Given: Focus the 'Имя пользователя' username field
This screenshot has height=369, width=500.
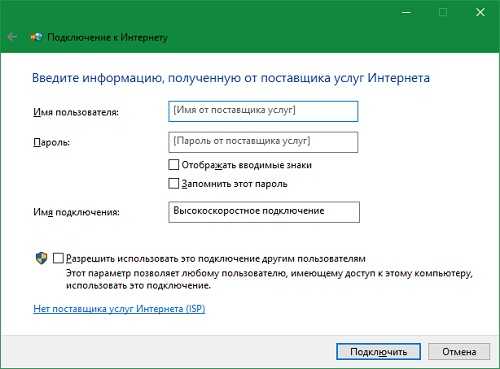Looking at the screenshot, I should (x=263, y=111).
